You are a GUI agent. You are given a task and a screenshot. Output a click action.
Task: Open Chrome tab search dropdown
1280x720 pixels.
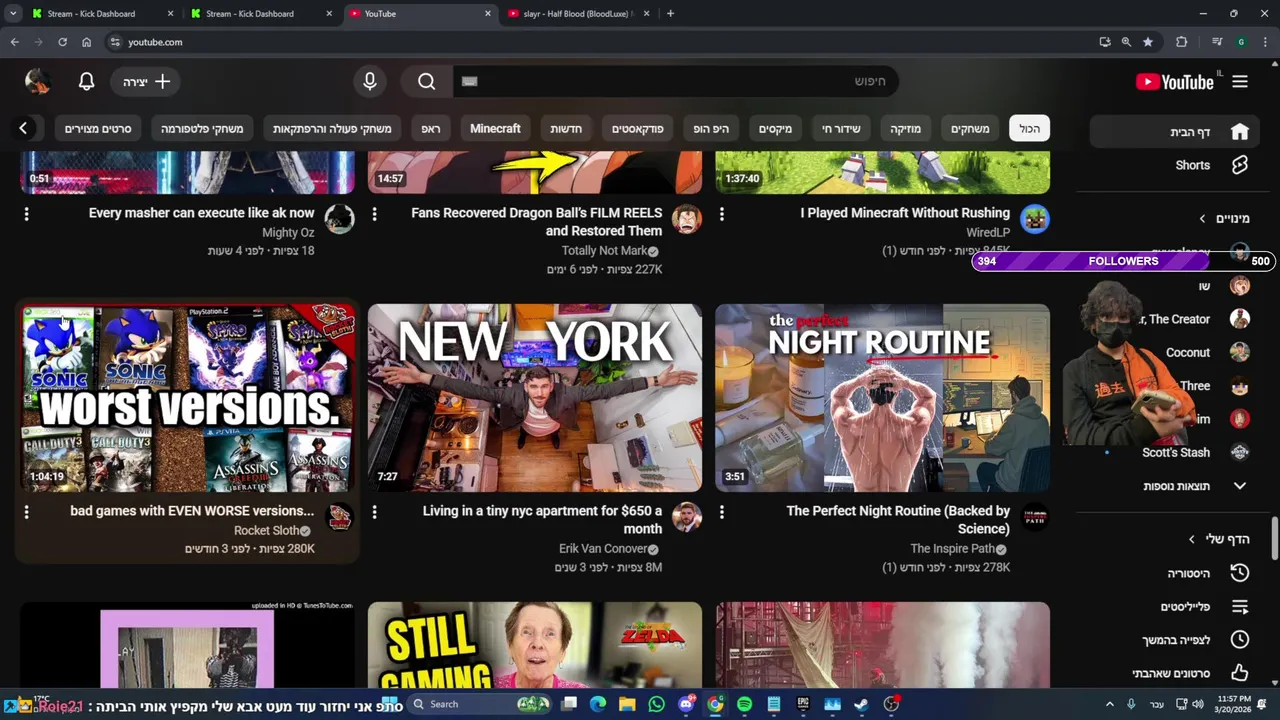(x=14, y=14)
